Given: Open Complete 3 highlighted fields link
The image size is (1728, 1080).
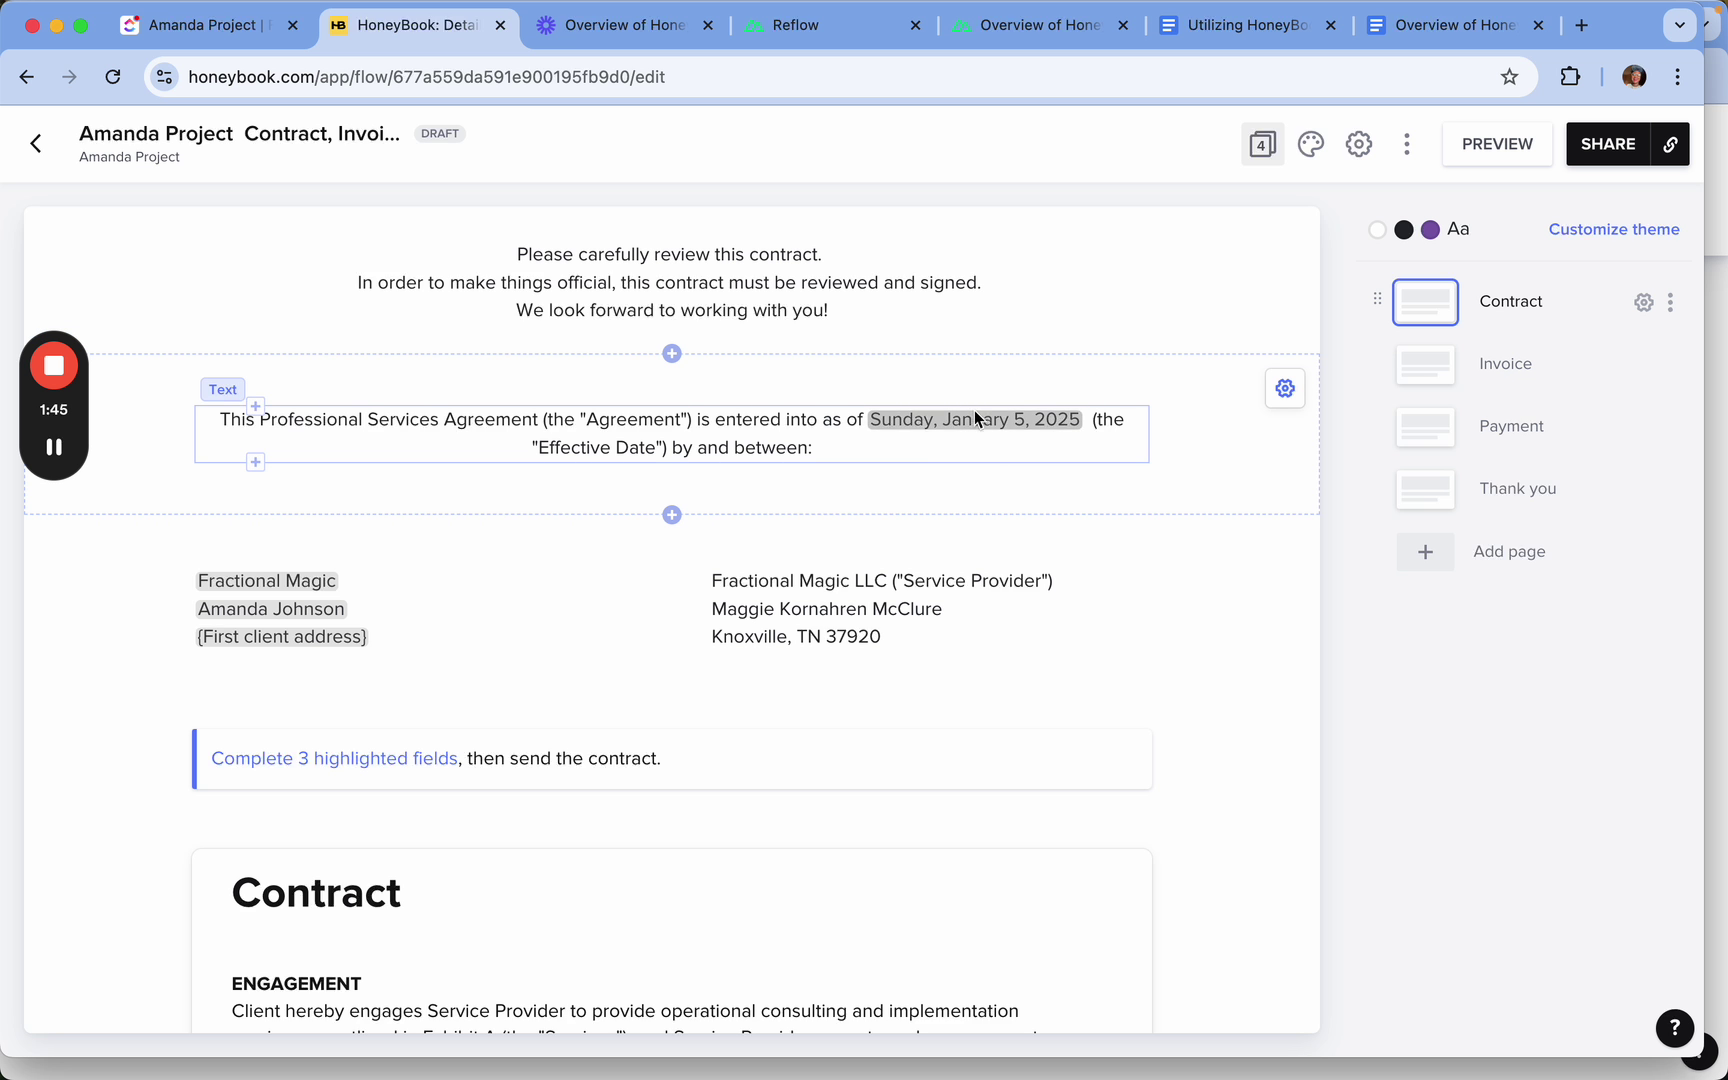Looking at the screenshot, I should [x=335, y=759].
